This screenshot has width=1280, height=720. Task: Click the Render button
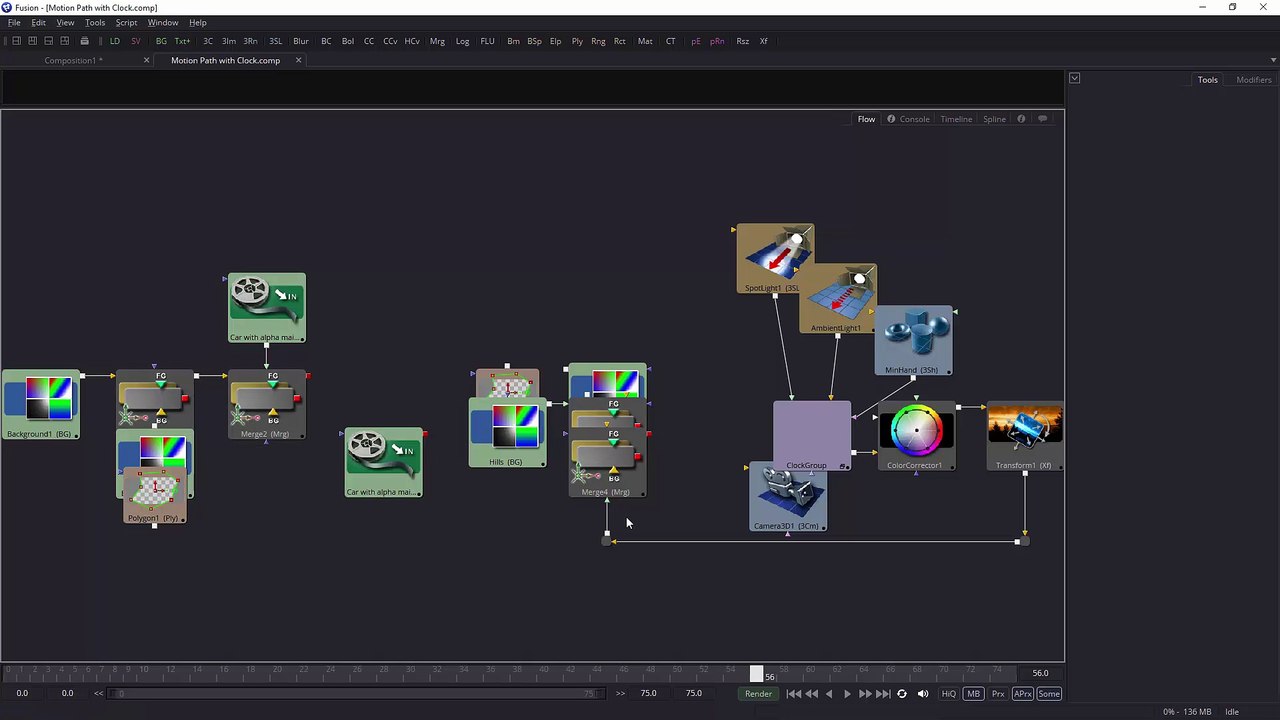pos(758,694)
